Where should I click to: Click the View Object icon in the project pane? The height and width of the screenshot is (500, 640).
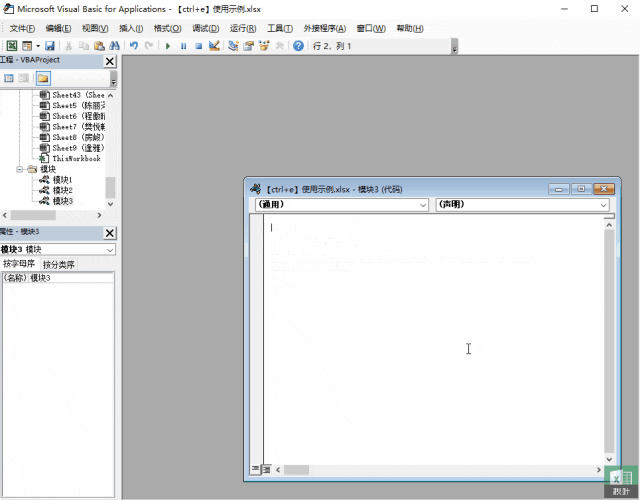pos(24,78)
